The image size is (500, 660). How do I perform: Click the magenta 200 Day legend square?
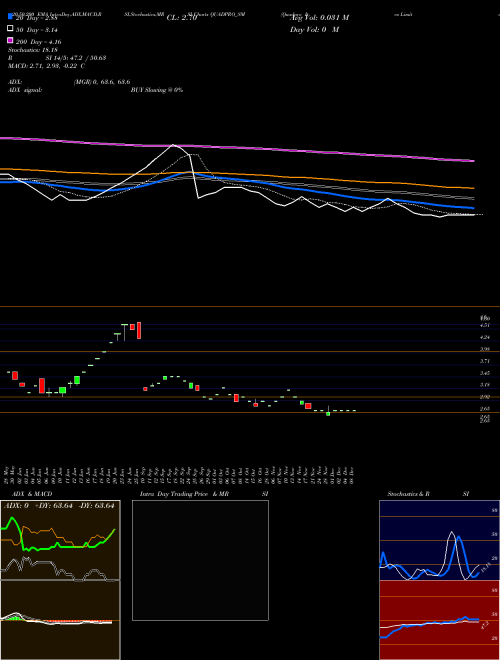coord(10,40)
